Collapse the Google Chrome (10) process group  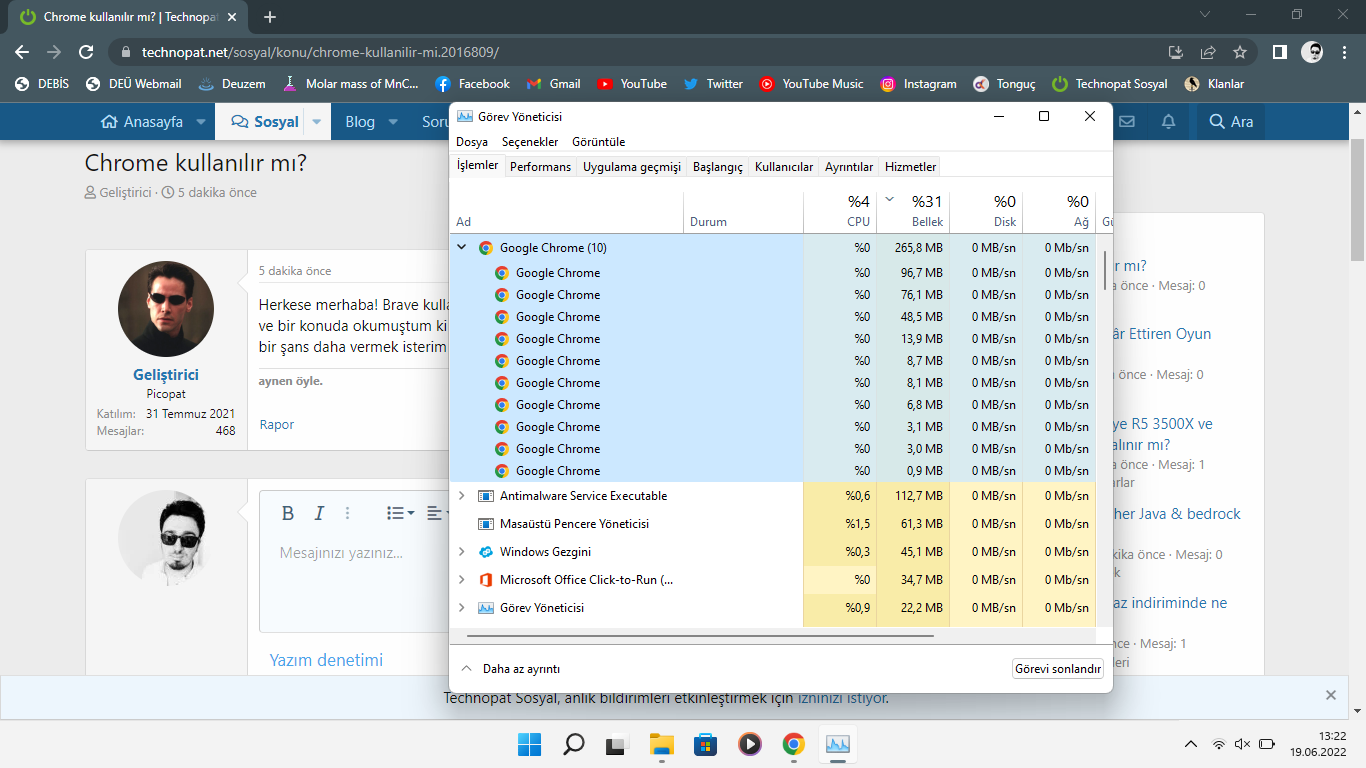pos(461,248)
